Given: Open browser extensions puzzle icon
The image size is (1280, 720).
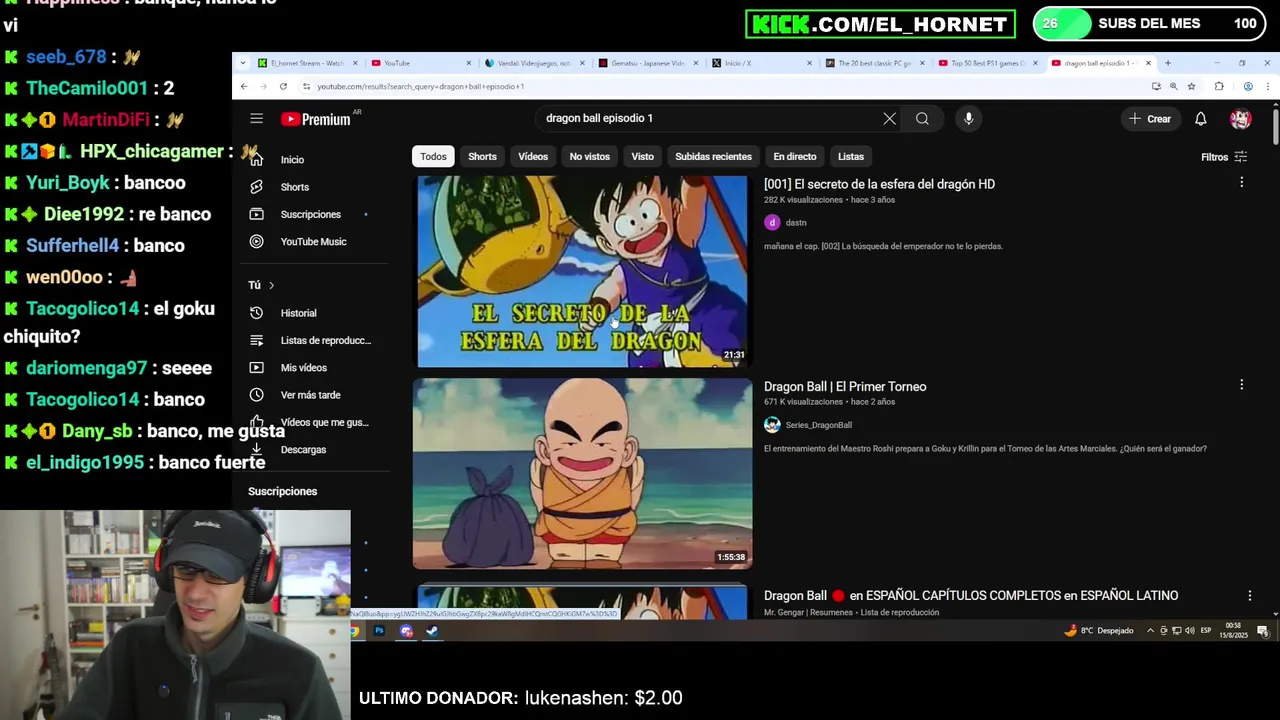Looking at the screenshot, I should tap(1219, 87).
